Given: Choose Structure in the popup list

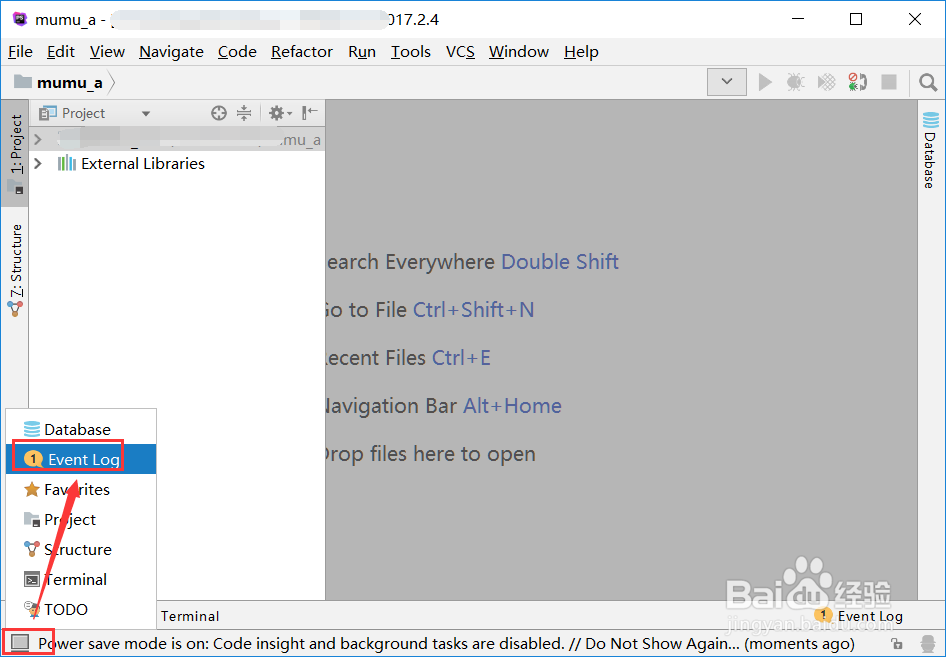Looking at the screenshot, I should (x=81, y=550).
